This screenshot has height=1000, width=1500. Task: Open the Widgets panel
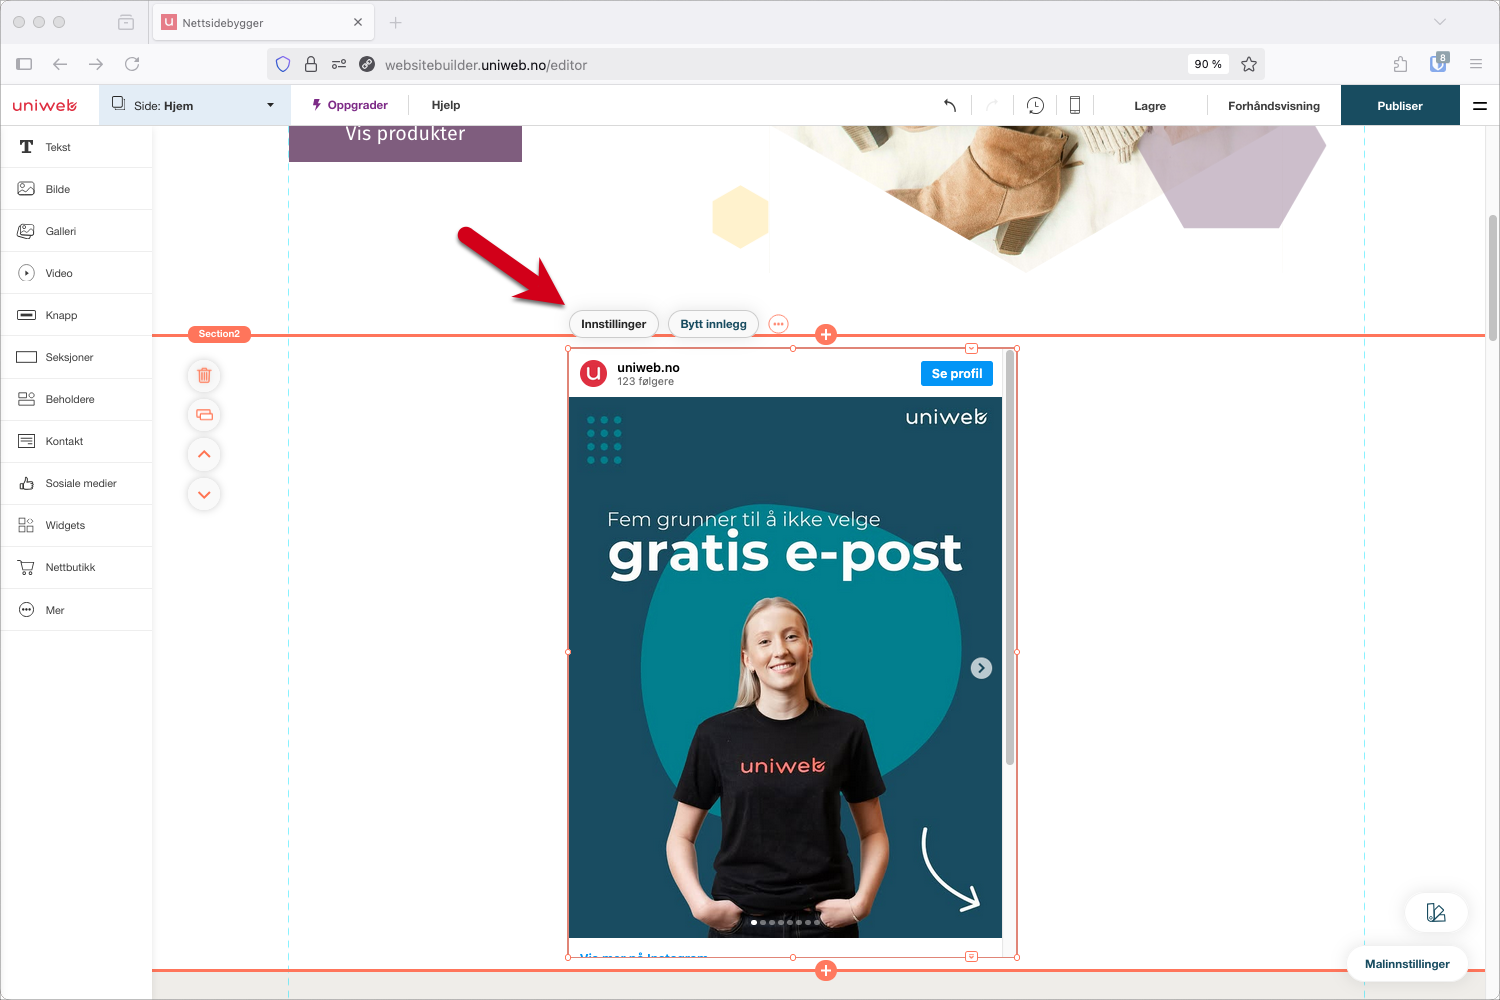[76, 525]
